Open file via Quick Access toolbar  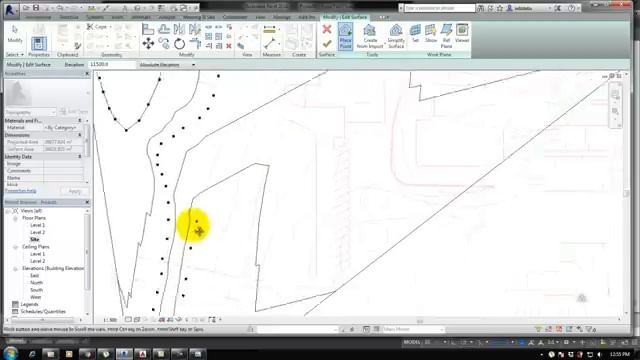pyautogui.click(x=26, y=8)
